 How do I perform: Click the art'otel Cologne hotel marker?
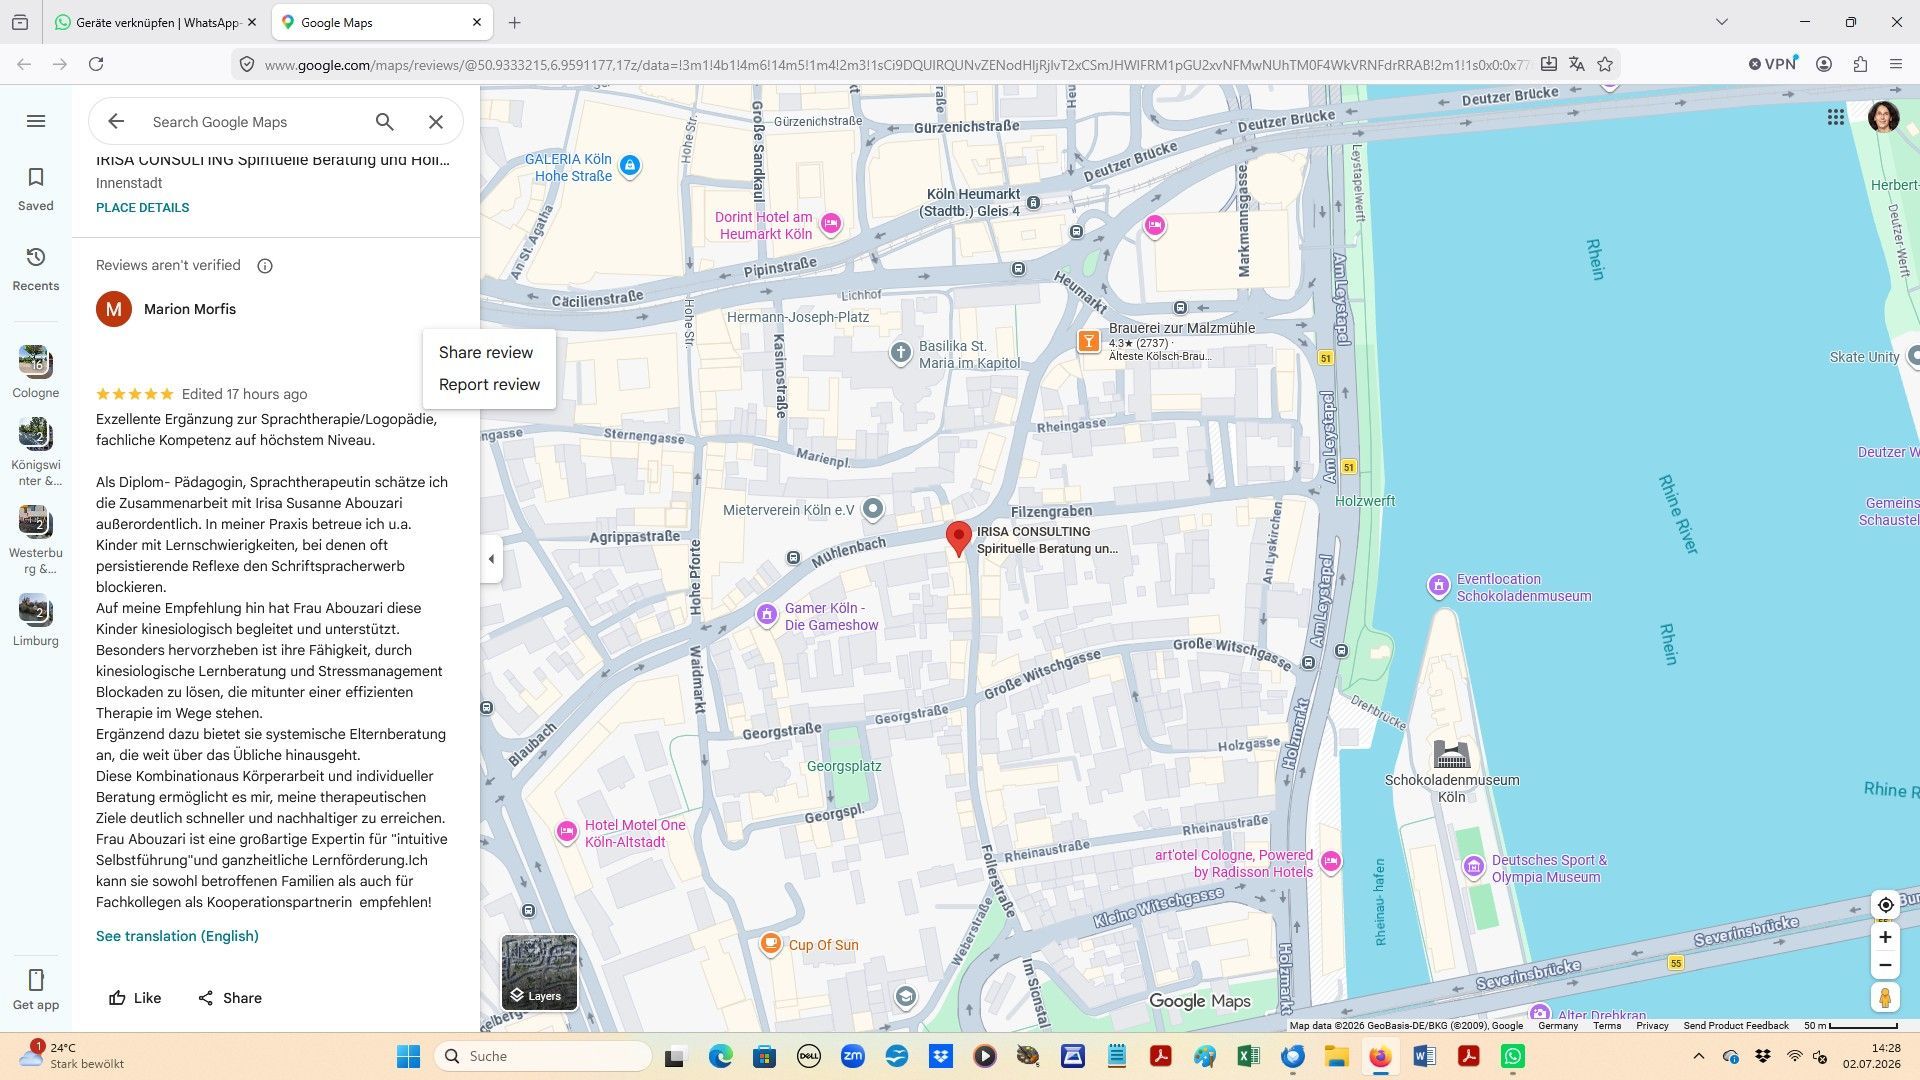tap(1331, 861)
